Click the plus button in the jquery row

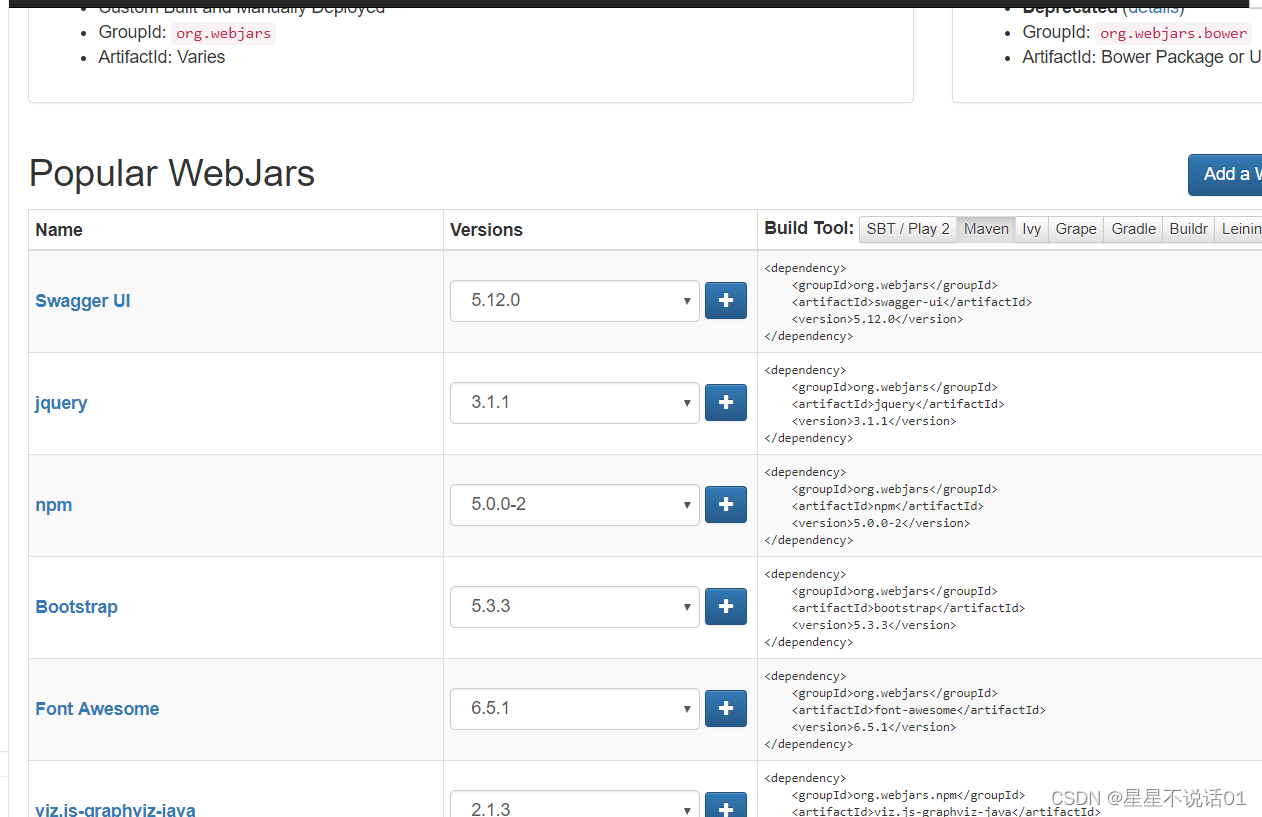(x=726, y=402)
